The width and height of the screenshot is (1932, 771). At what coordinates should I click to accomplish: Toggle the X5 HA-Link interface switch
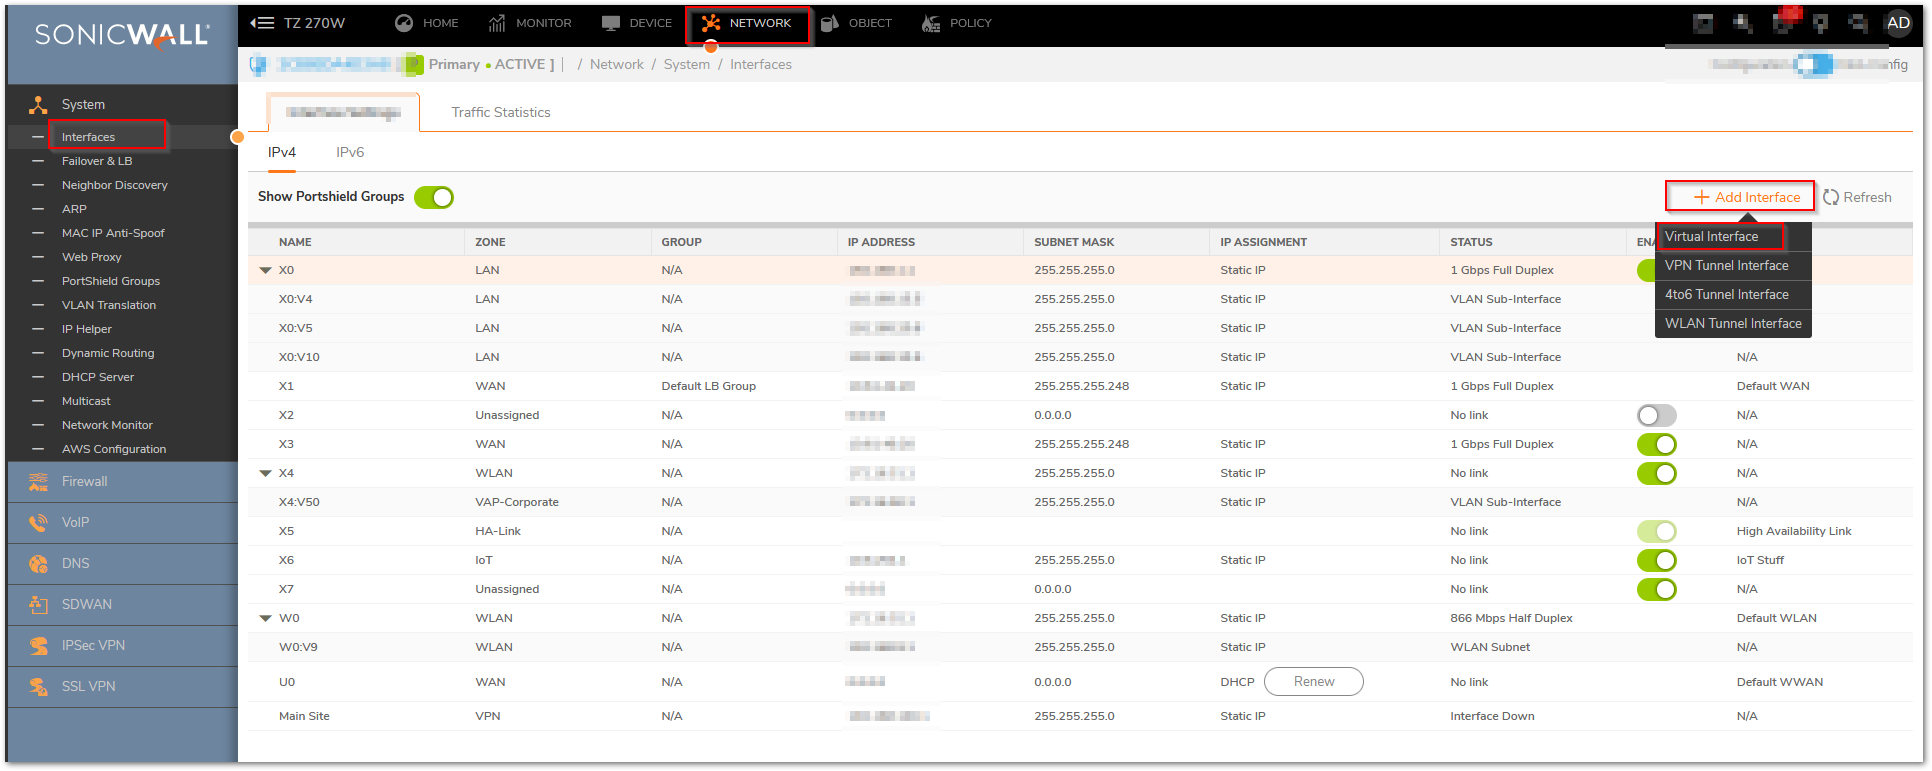click(1656, 531)
